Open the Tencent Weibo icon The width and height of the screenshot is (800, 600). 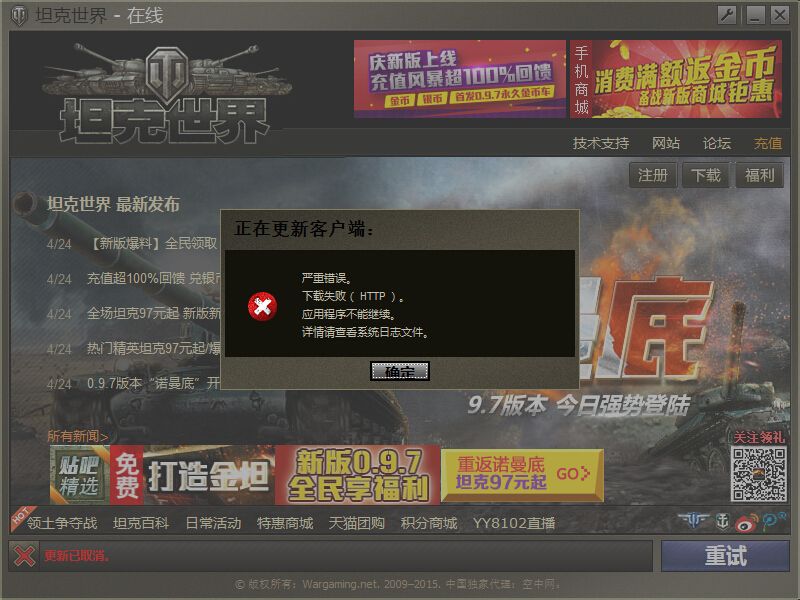(x=774, y=521)
